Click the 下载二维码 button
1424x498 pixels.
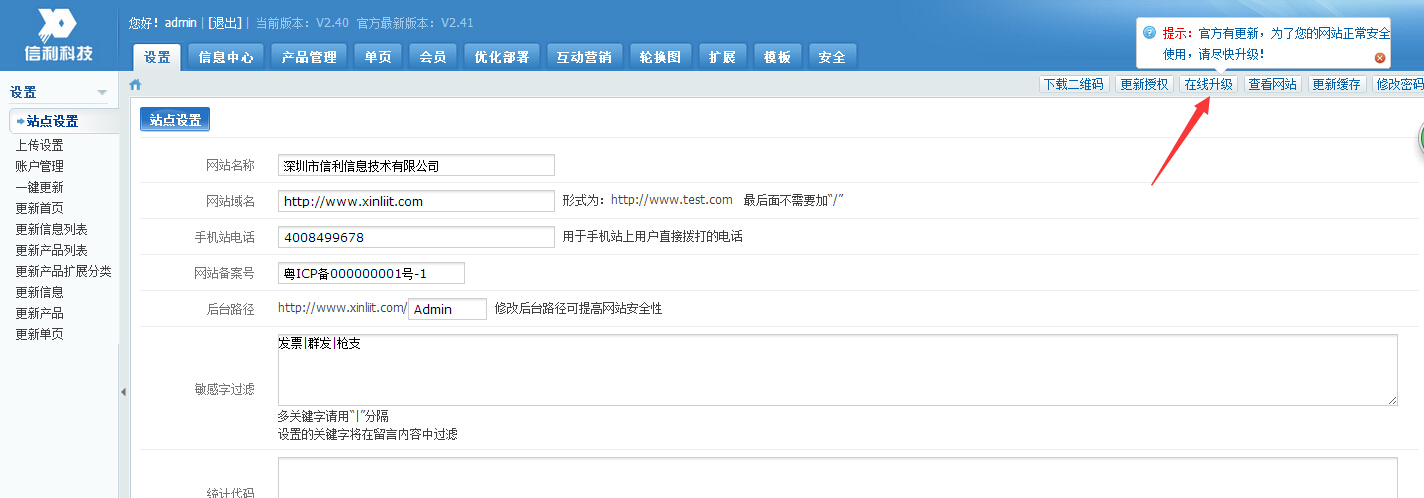(x=1073, y=85)
